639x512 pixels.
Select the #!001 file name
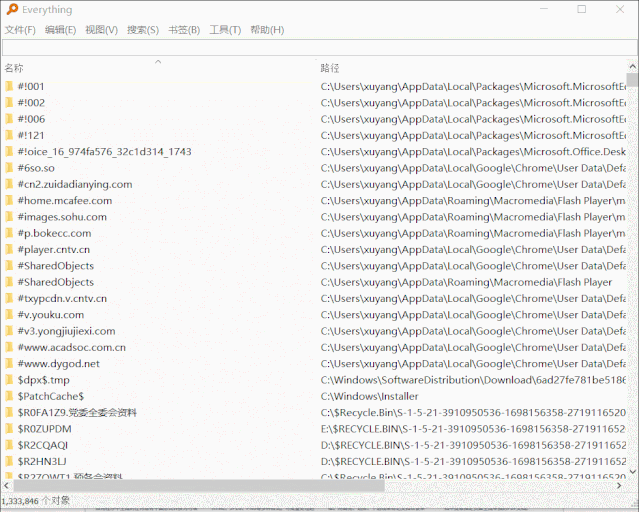[x=31, y=86]
